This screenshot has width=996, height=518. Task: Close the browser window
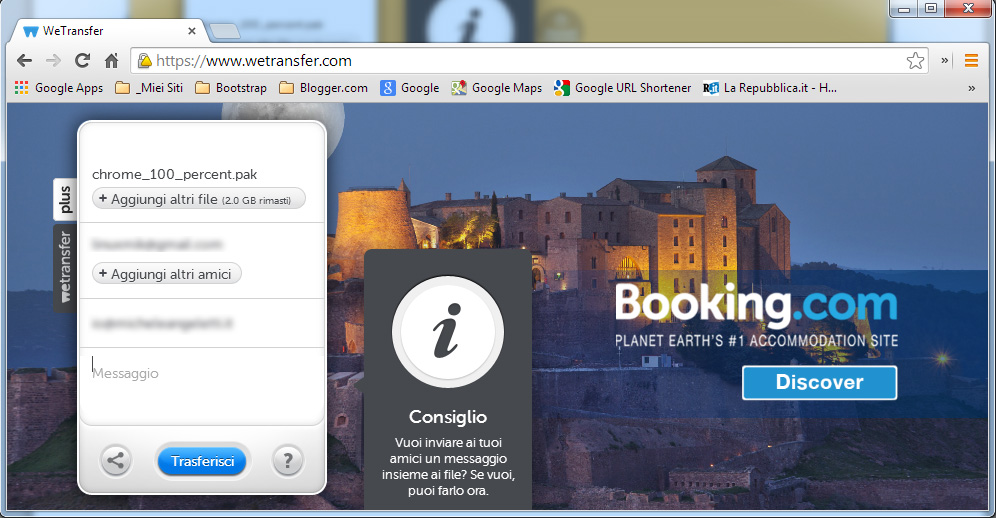[968, 8]
